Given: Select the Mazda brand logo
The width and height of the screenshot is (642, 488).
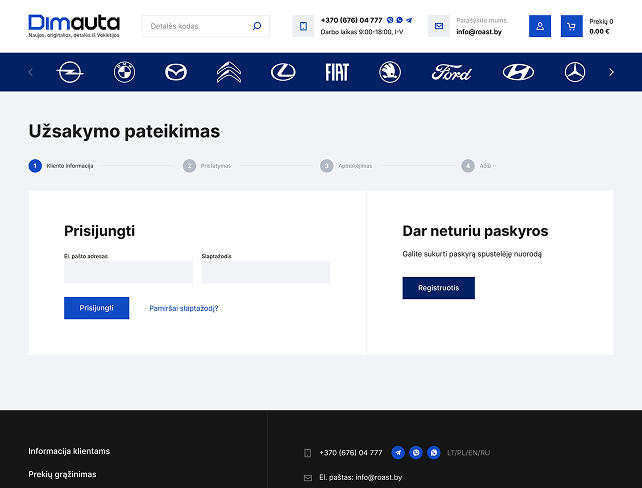Looking at the screenshot, I should click(x=176, y=72).
